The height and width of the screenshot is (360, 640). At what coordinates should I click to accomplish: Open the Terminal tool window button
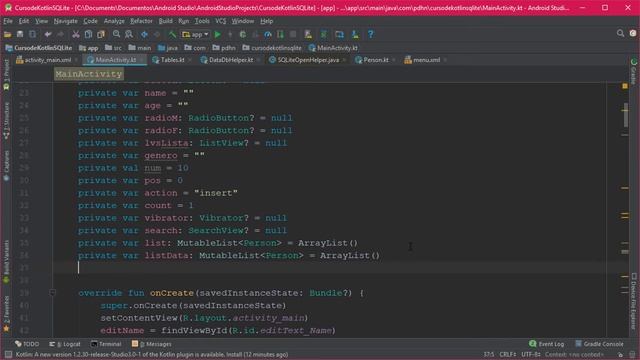(106, 344)
